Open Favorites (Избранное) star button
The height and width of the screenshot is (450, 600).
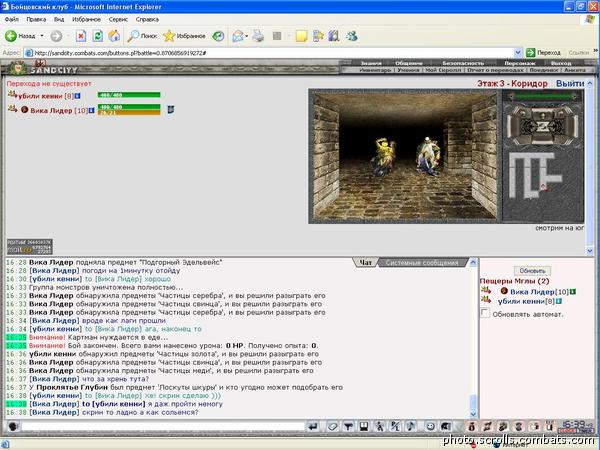[184, 36]
